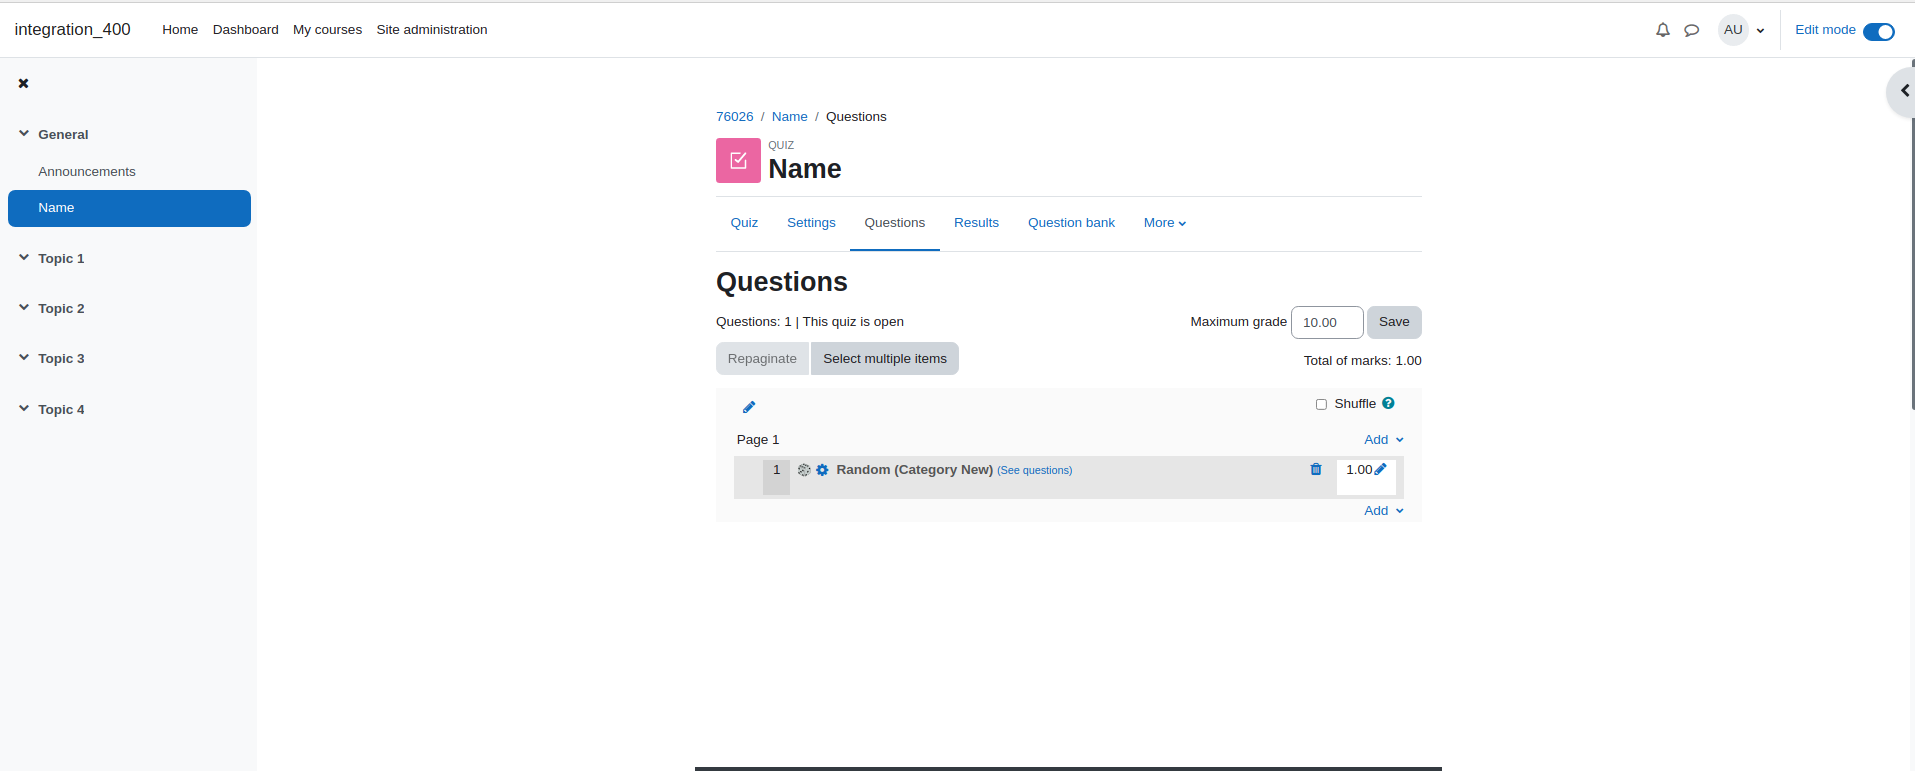
Task: Edit the section heading pencil icon
Action: 749,407
